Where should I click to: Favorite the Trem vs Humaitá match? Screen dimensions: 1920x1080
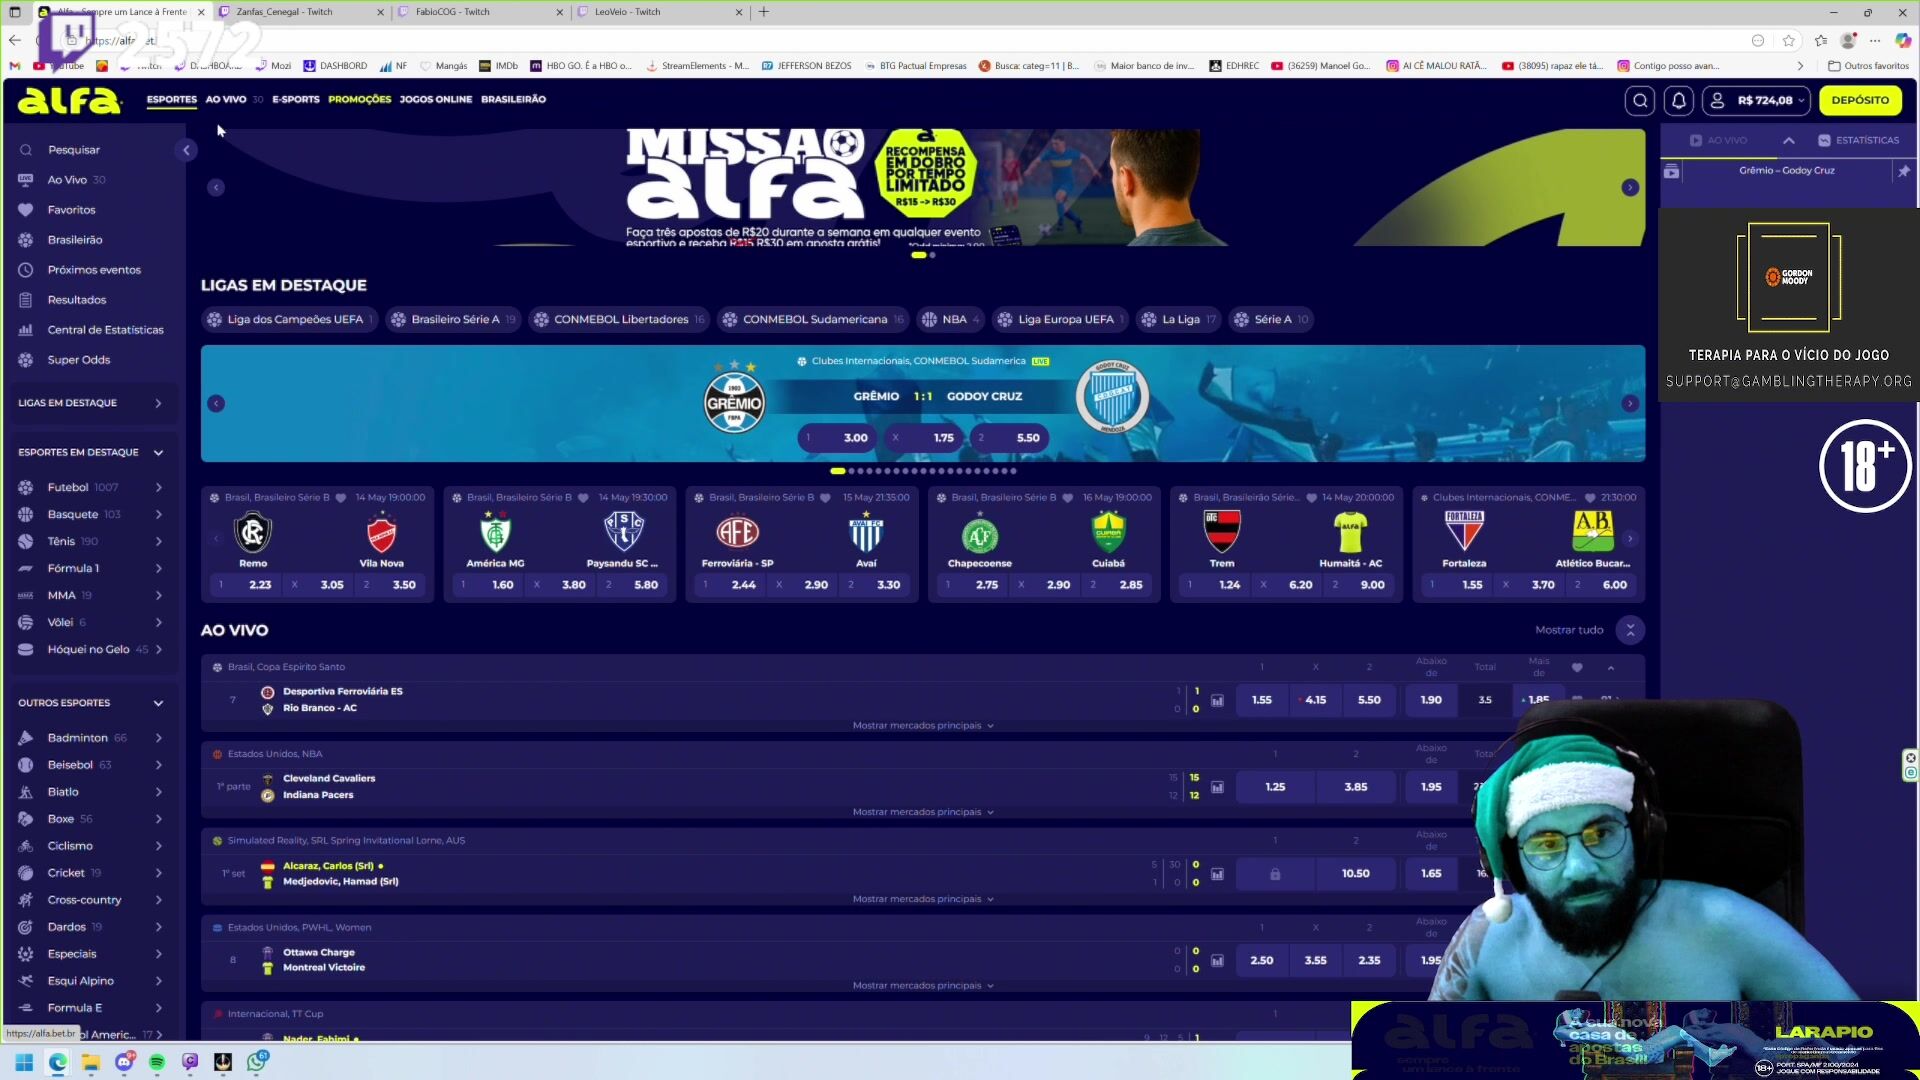coord(1311,497)
